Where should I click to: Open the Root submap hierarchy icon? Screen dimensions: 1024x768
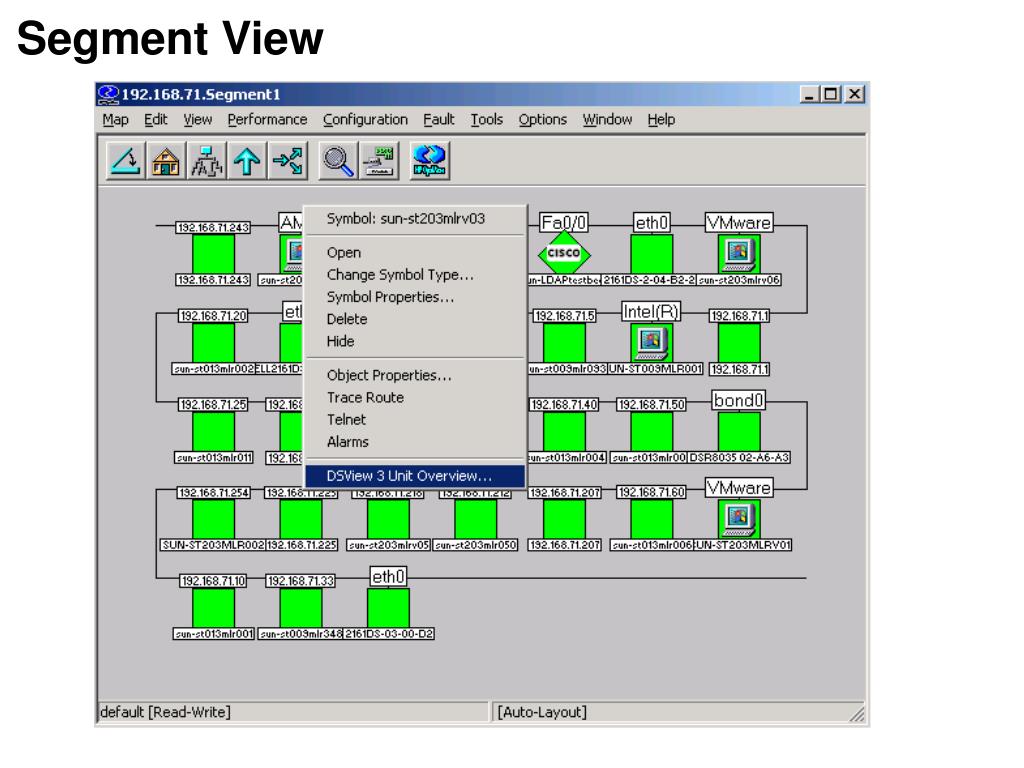(x=206, y=160)
